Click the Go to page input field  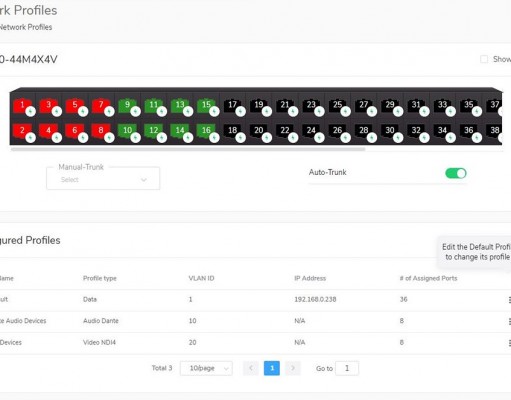point(347,368)
